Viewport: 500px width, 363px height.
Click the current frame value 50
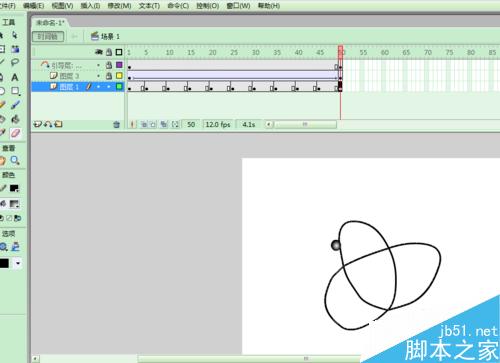[191, 124]
